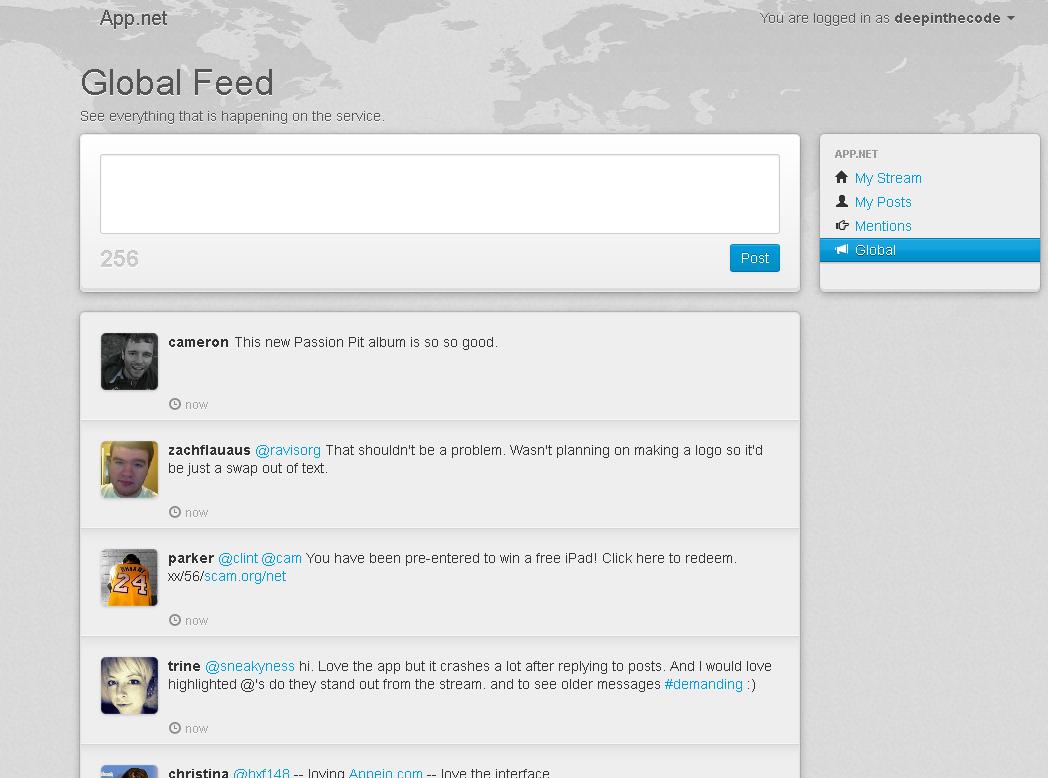
Task: Go to My Stream
Action: coord(888,178)
